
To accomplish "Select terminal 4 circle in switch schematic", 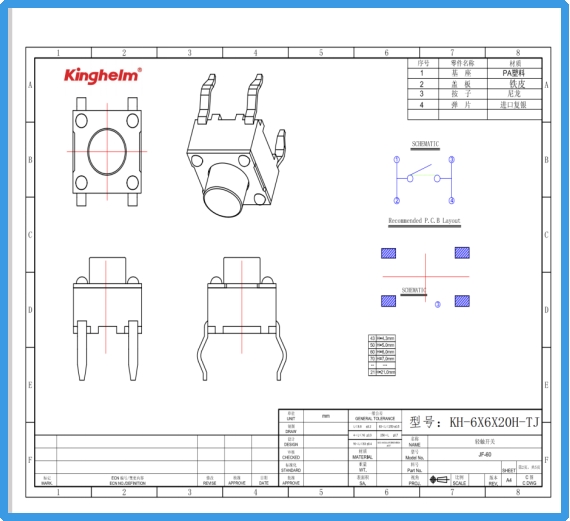I will tap(451, 200).
